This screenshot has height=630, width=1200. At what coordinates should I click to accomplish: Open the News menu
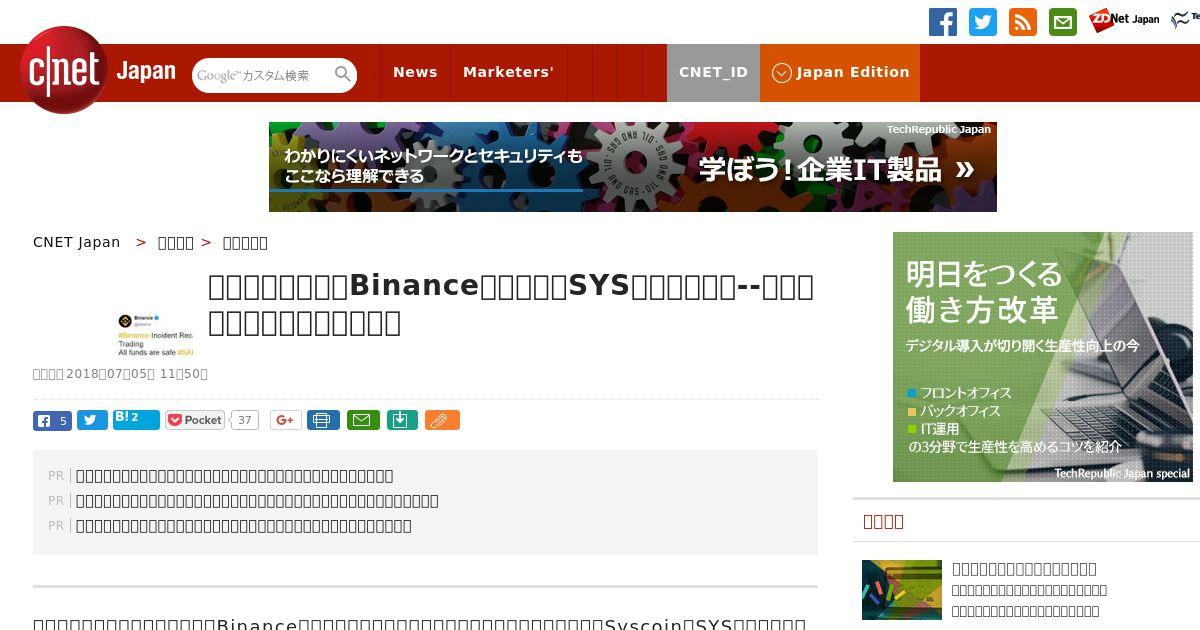pos(415,72)
